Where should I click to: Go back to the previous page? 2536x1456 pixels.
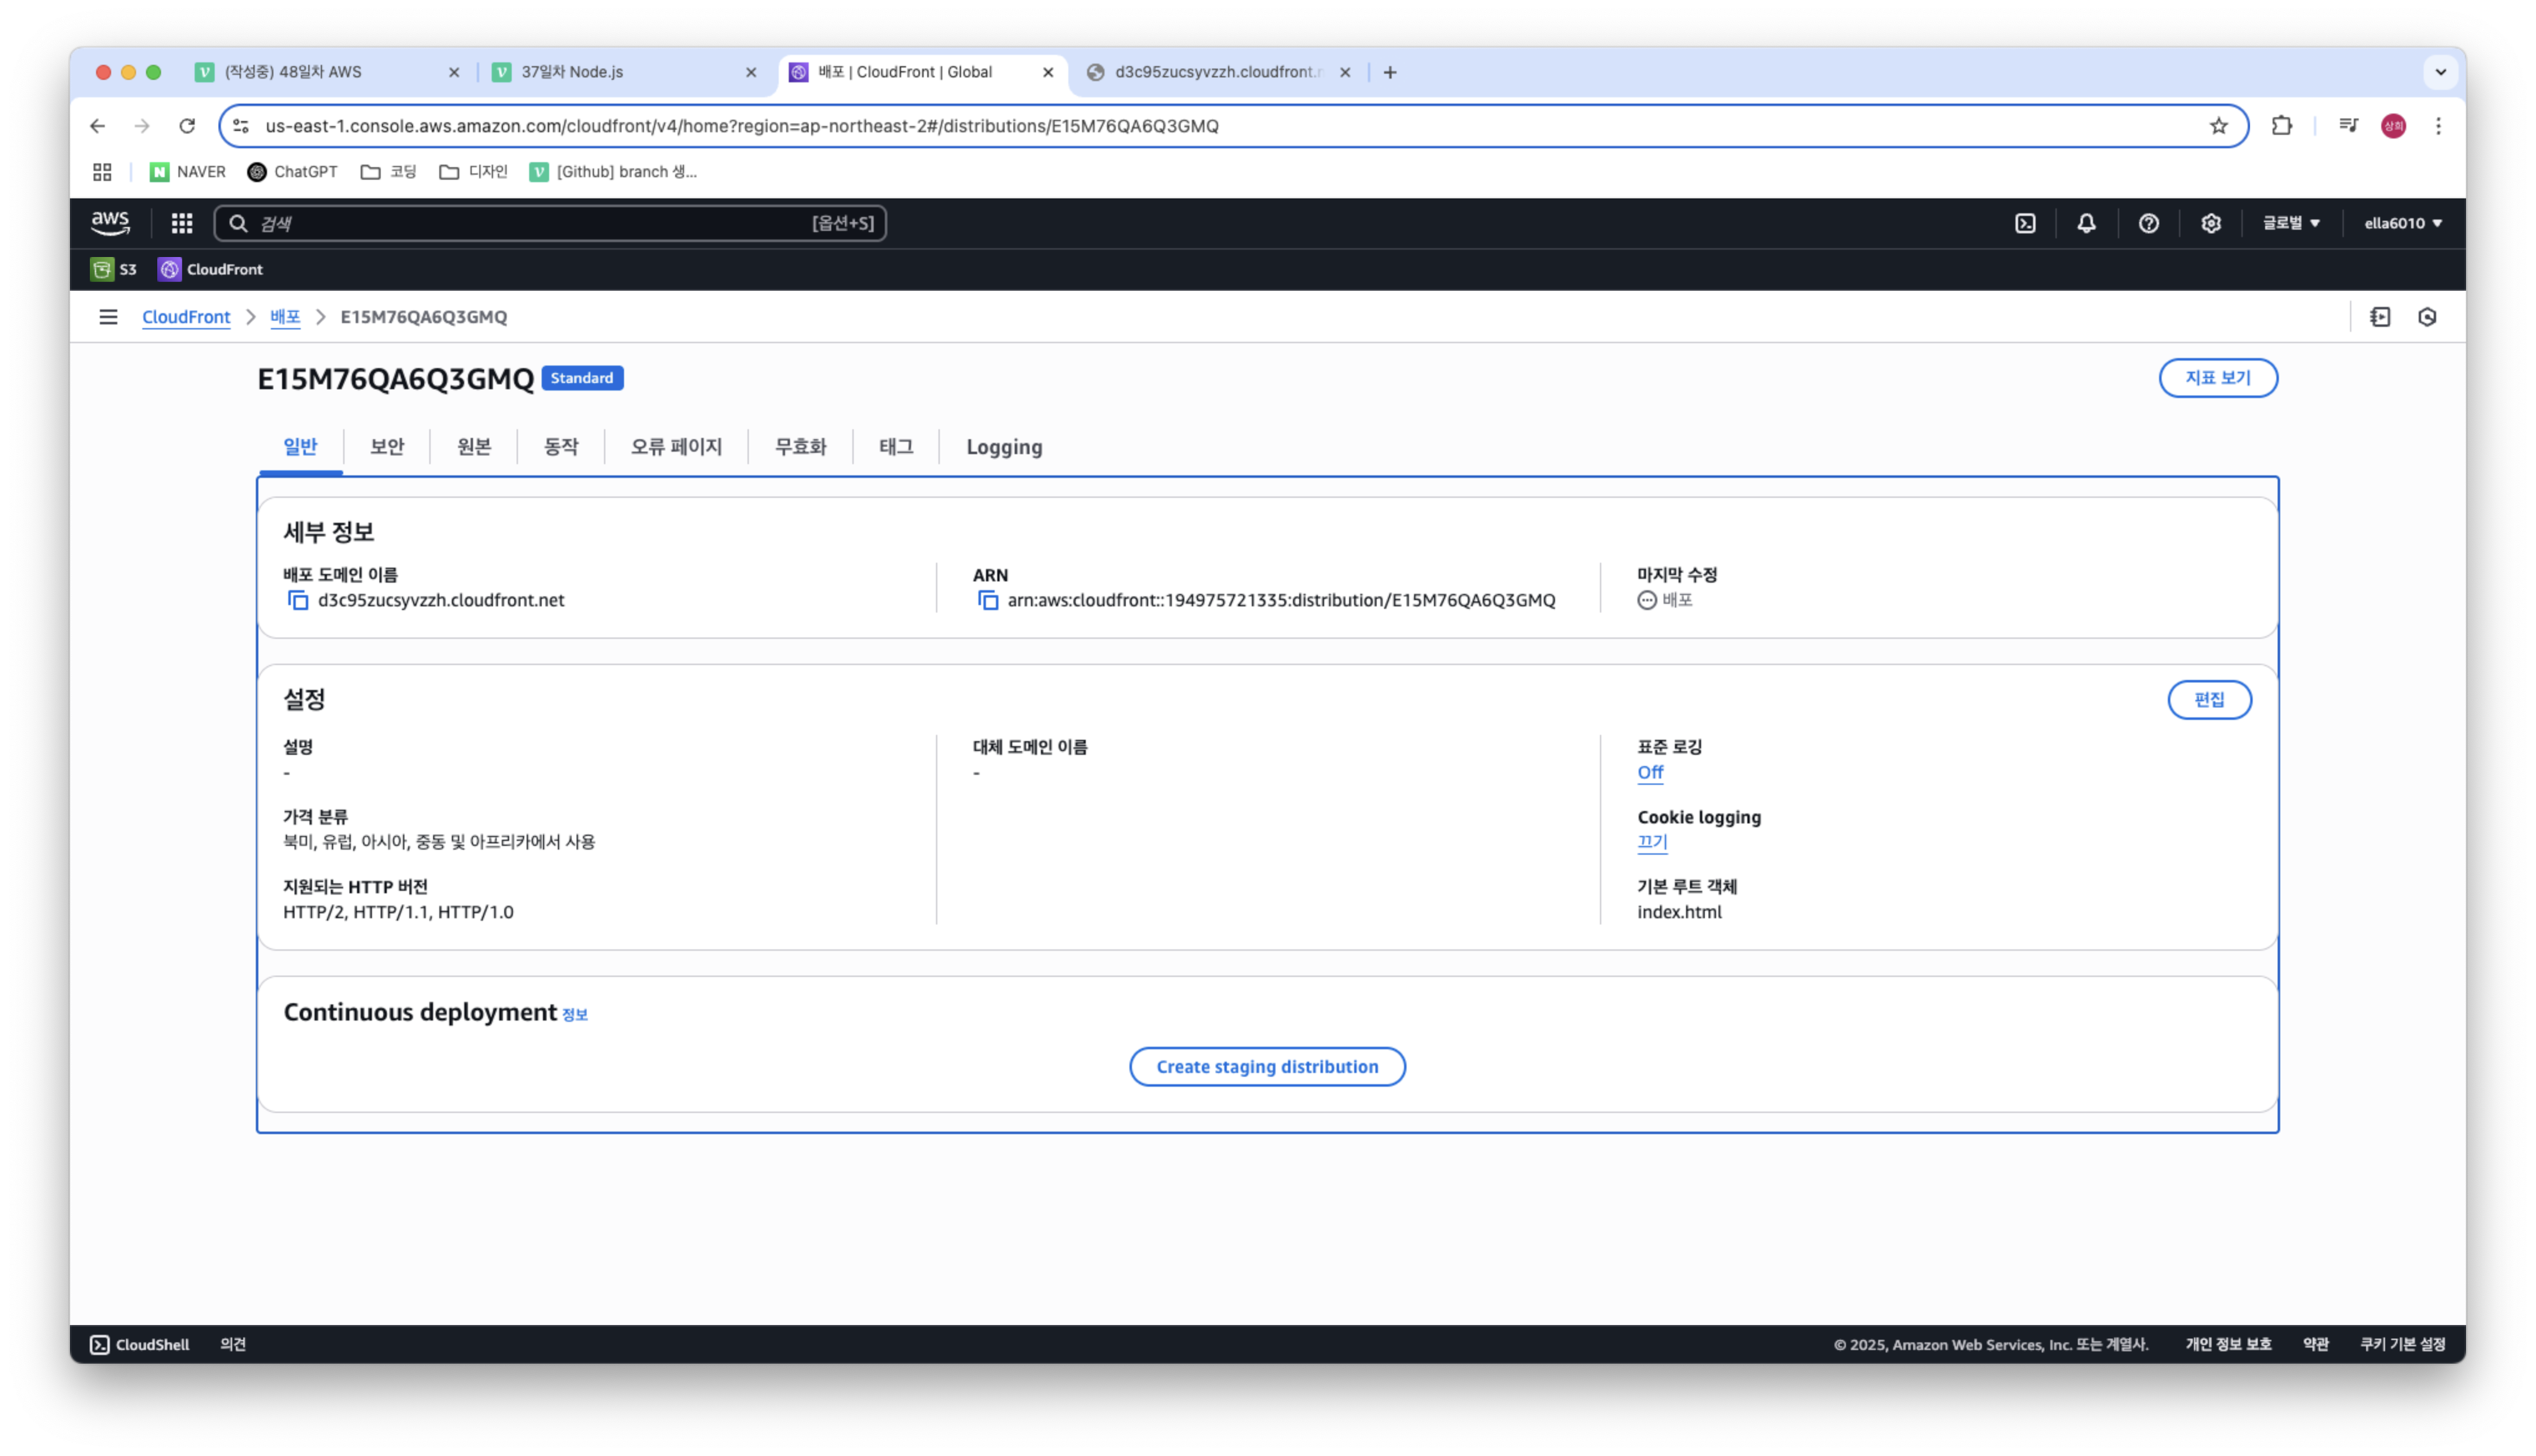[x=97, y=126]
